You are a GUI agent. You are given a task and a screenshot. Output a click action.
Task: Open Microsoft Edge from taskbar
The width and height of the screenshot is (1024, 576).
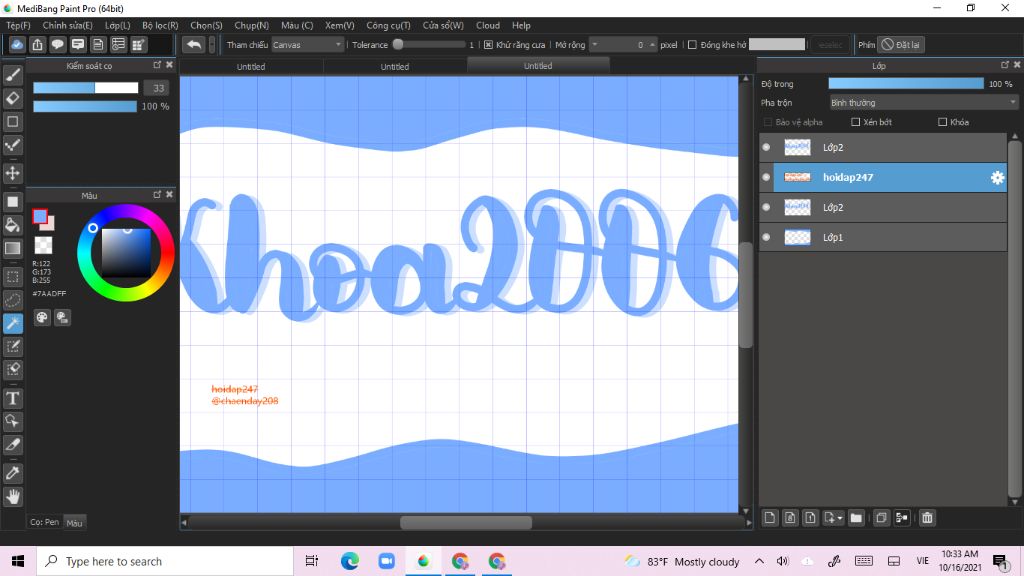(349, 561)
